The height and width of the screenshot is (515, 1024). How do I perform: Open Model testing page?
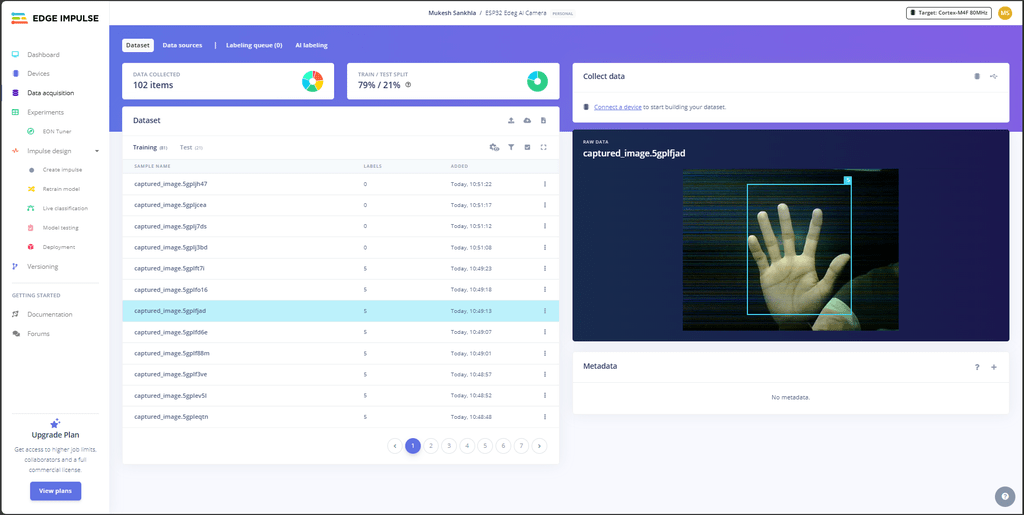tap(60, 228)
